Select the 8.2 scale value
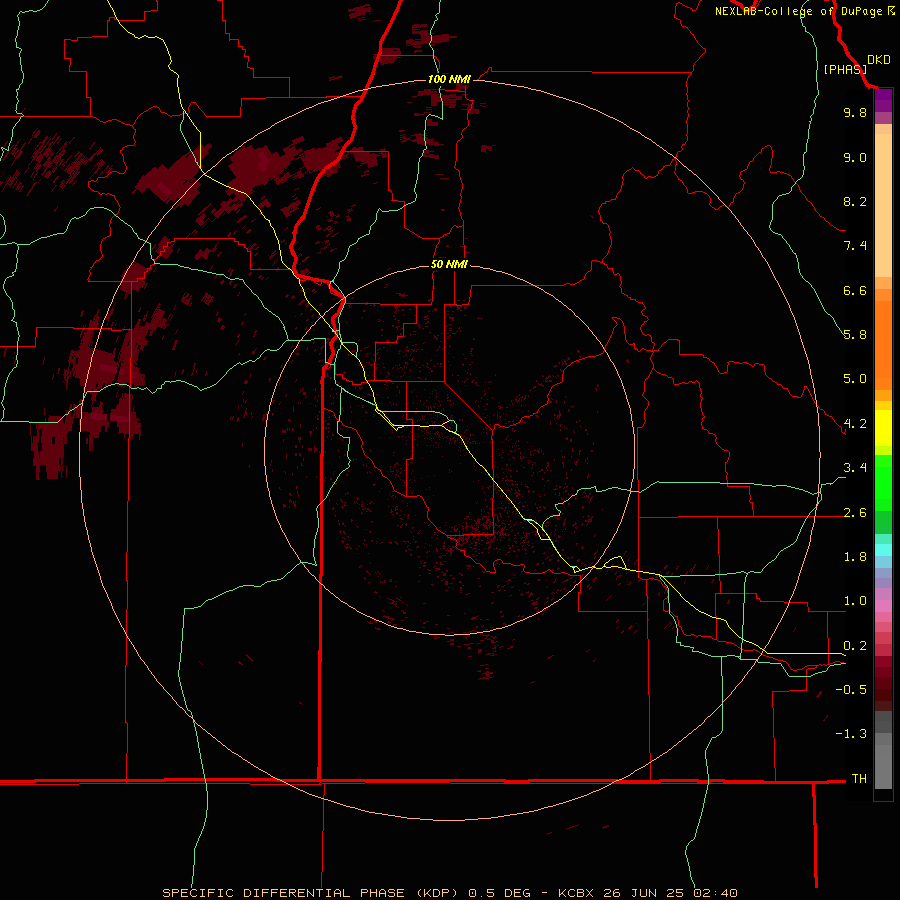900x900 pixels. [855, 201]
